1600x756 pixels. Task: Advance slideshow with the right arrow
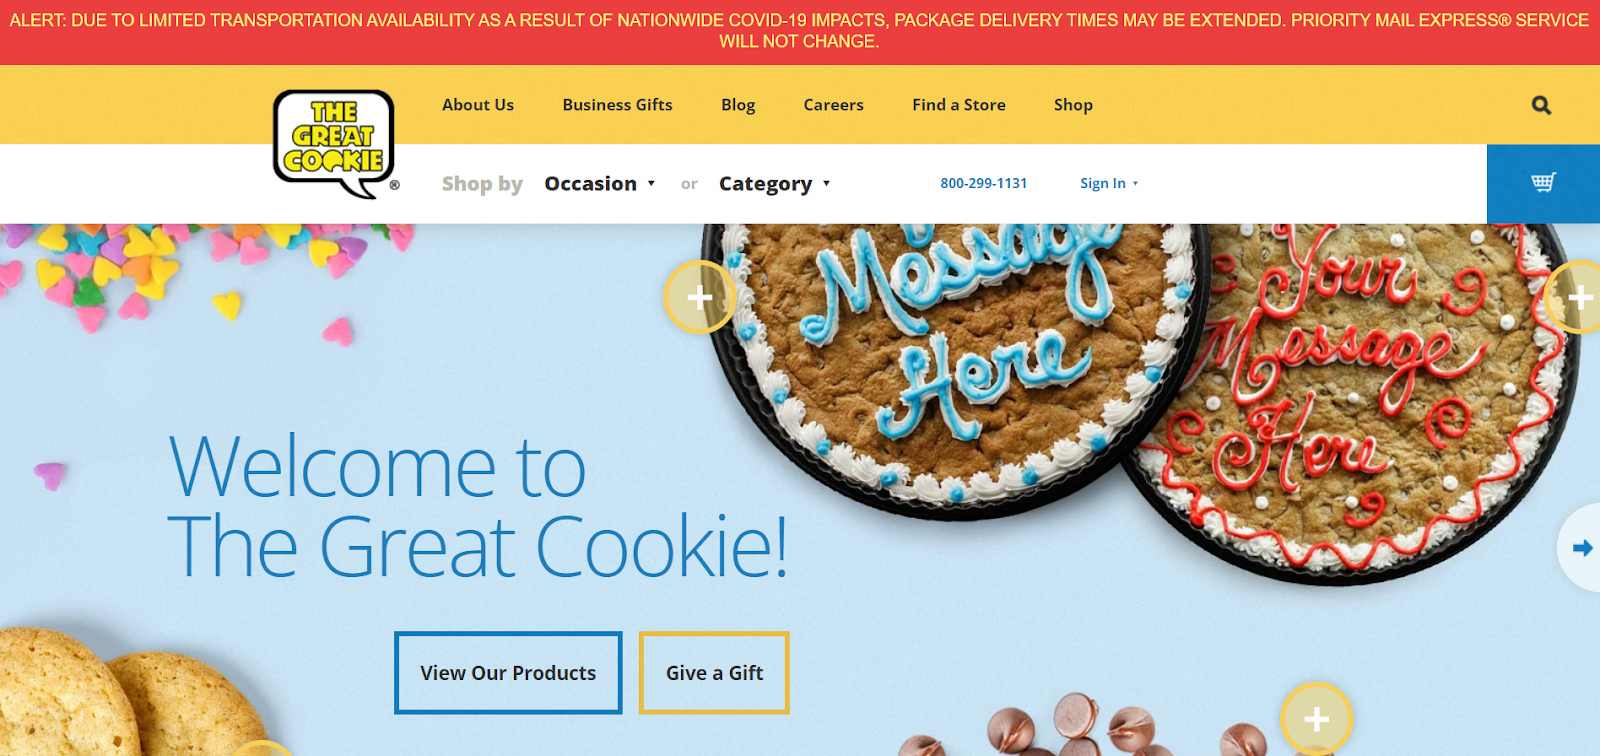(x=1582, y=548)
